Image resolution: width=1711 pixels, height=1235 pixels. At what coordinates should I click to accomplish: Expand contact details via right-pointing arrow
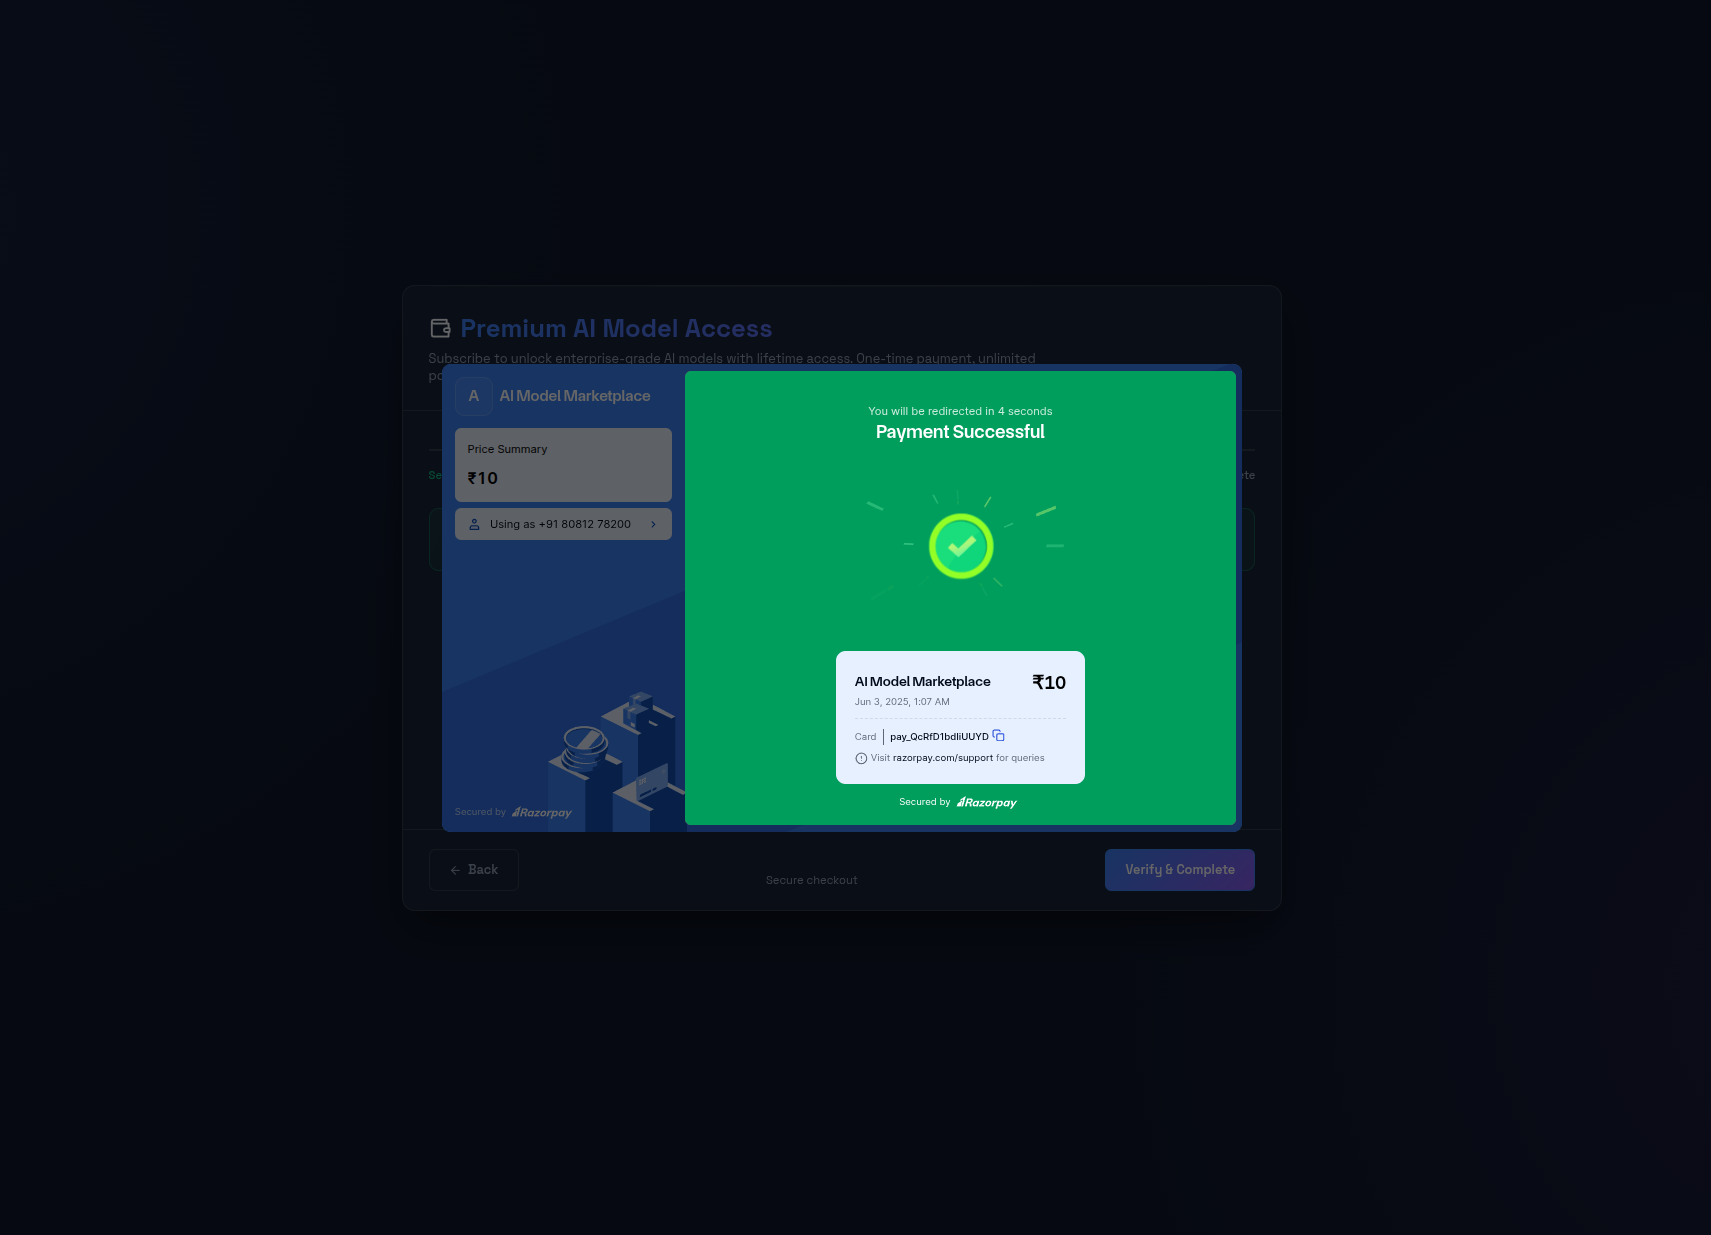654,524
